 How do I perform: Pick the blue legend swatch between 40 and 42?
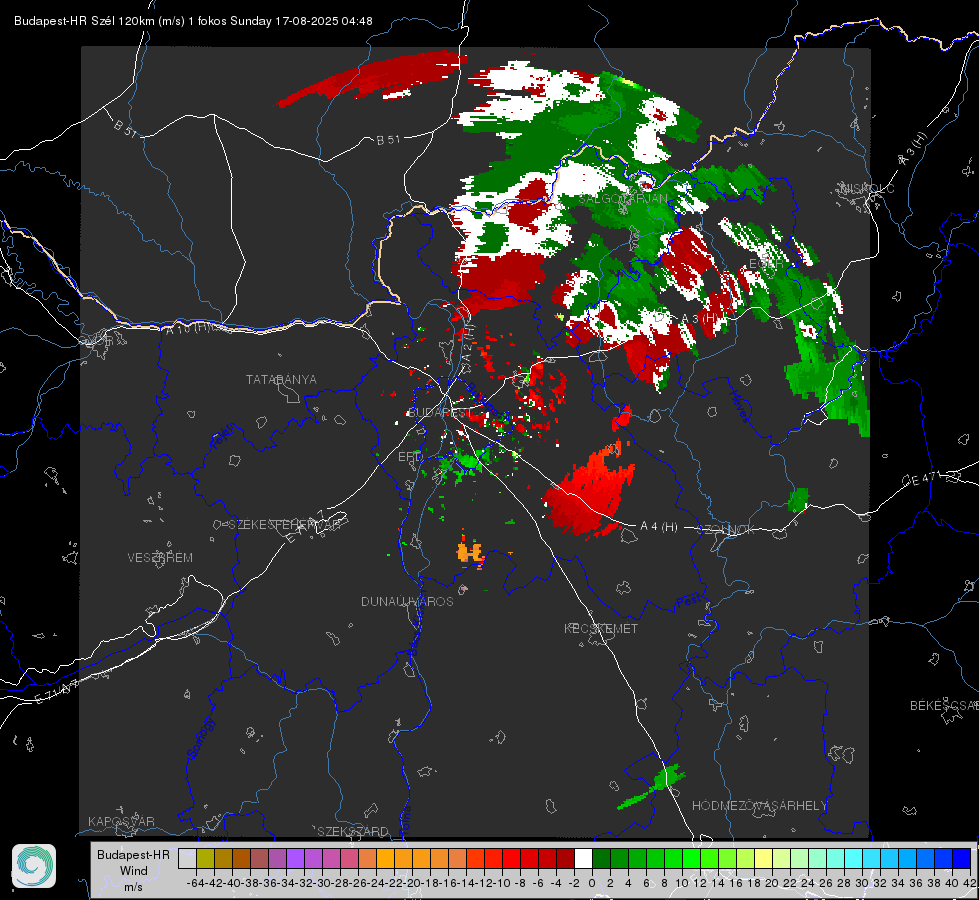tap(962, 858)
